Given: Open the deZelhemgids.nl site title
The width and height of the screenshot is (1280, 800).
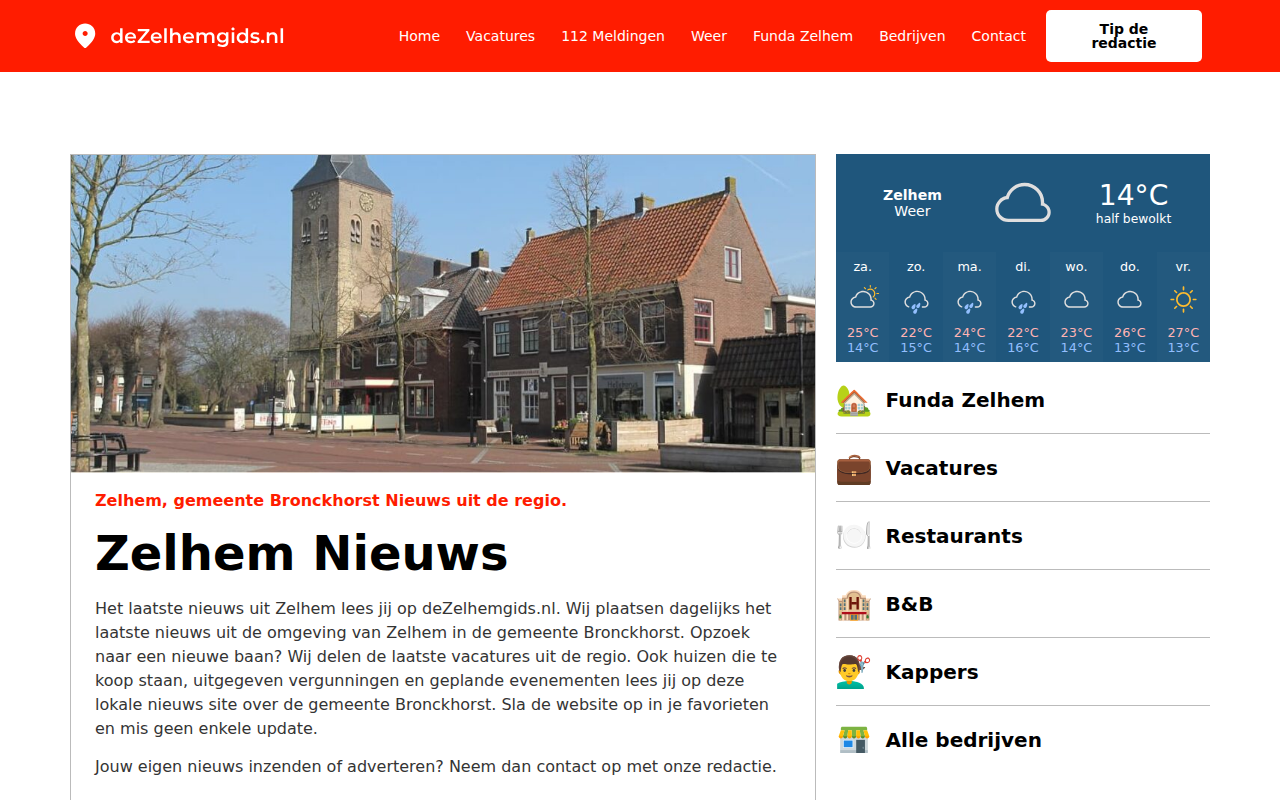Looking at the screenshot, I should tap(197, 36).
